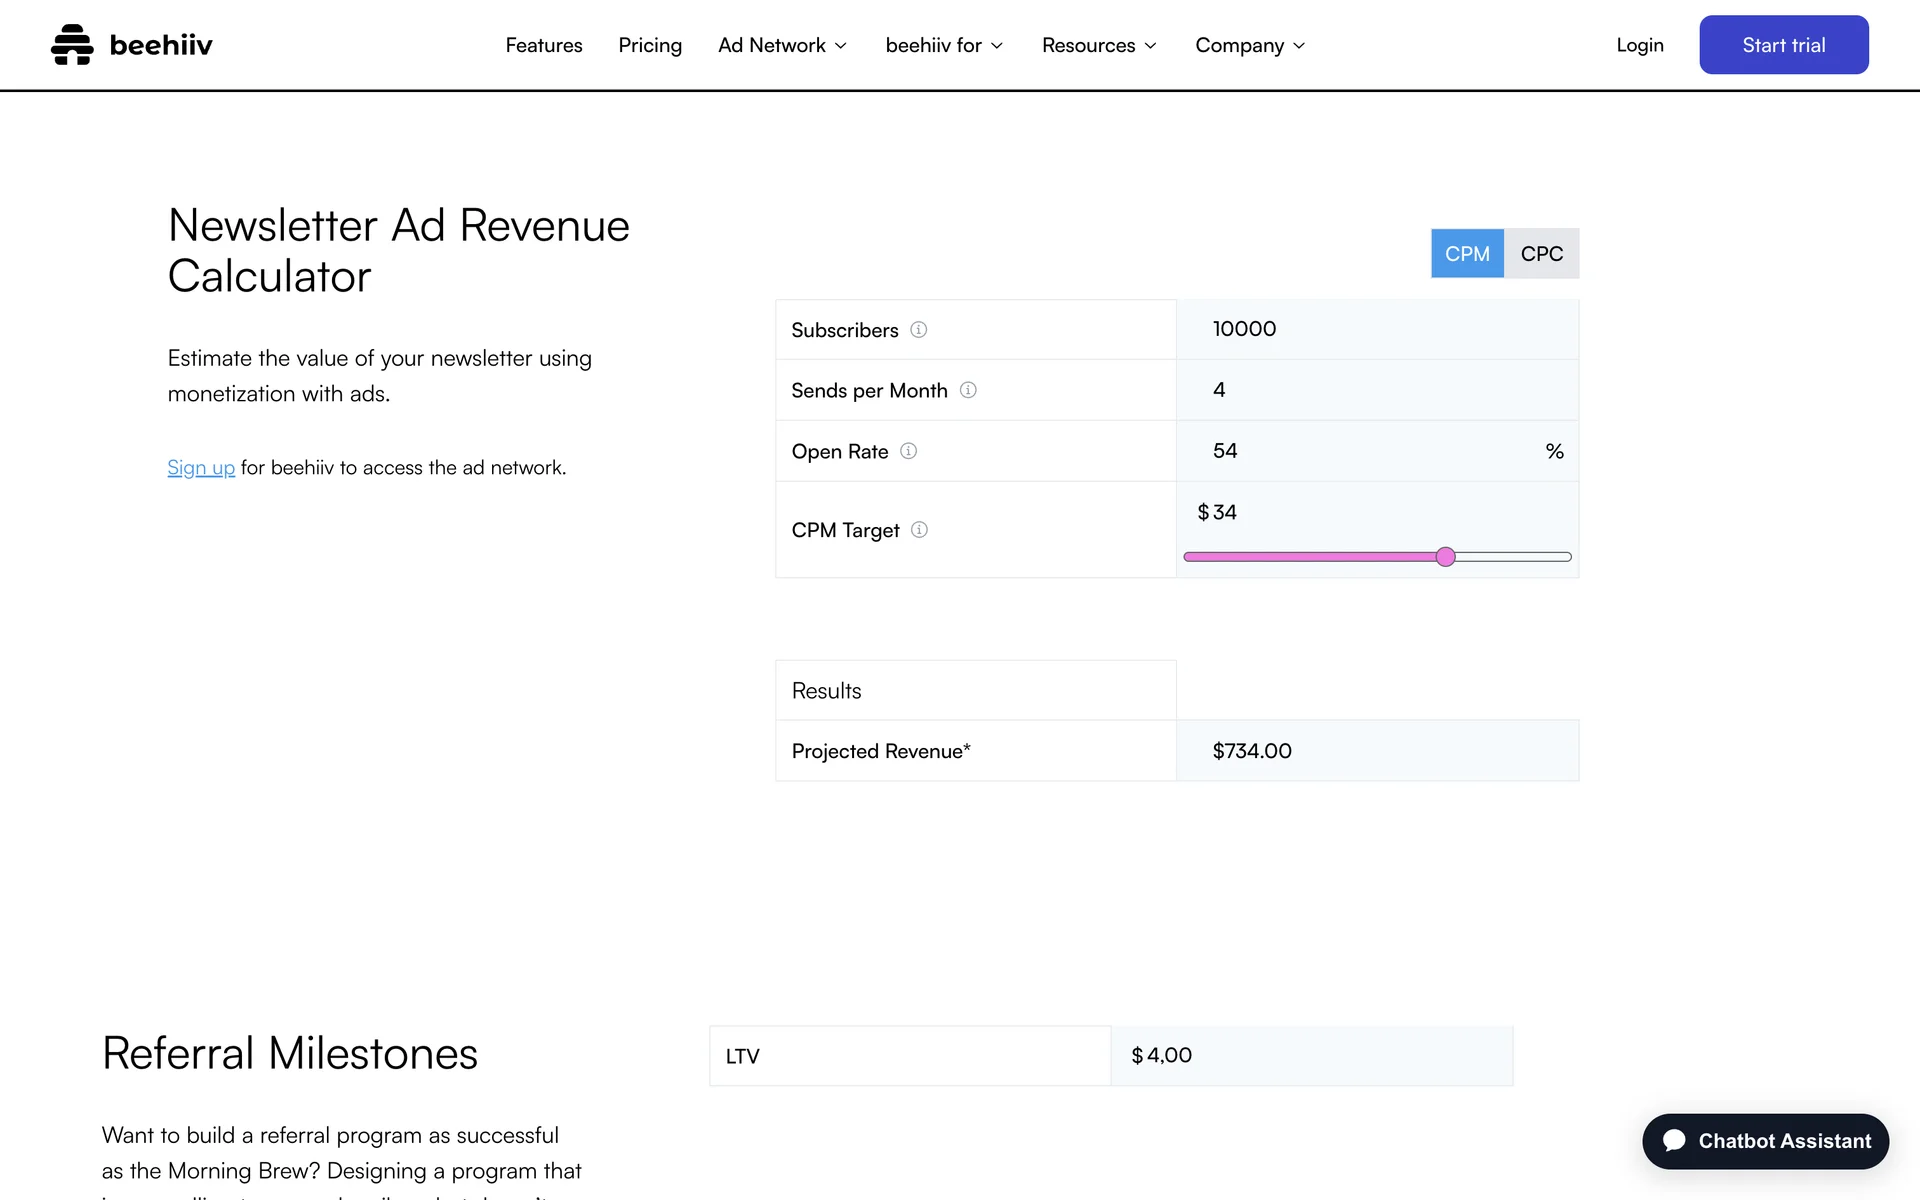Switch the calculator to CPM mode

coord(1466,254)
